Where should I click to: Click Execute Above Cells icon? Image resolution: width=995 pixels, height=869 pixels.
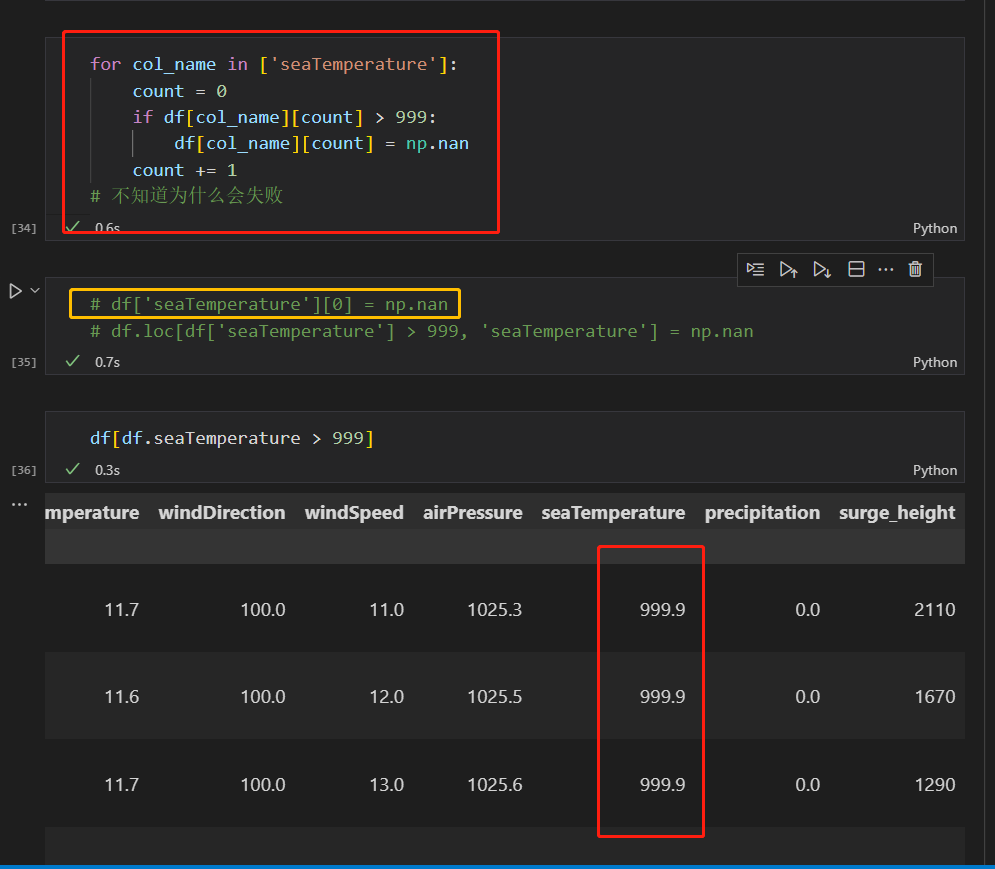click(789, 269)
